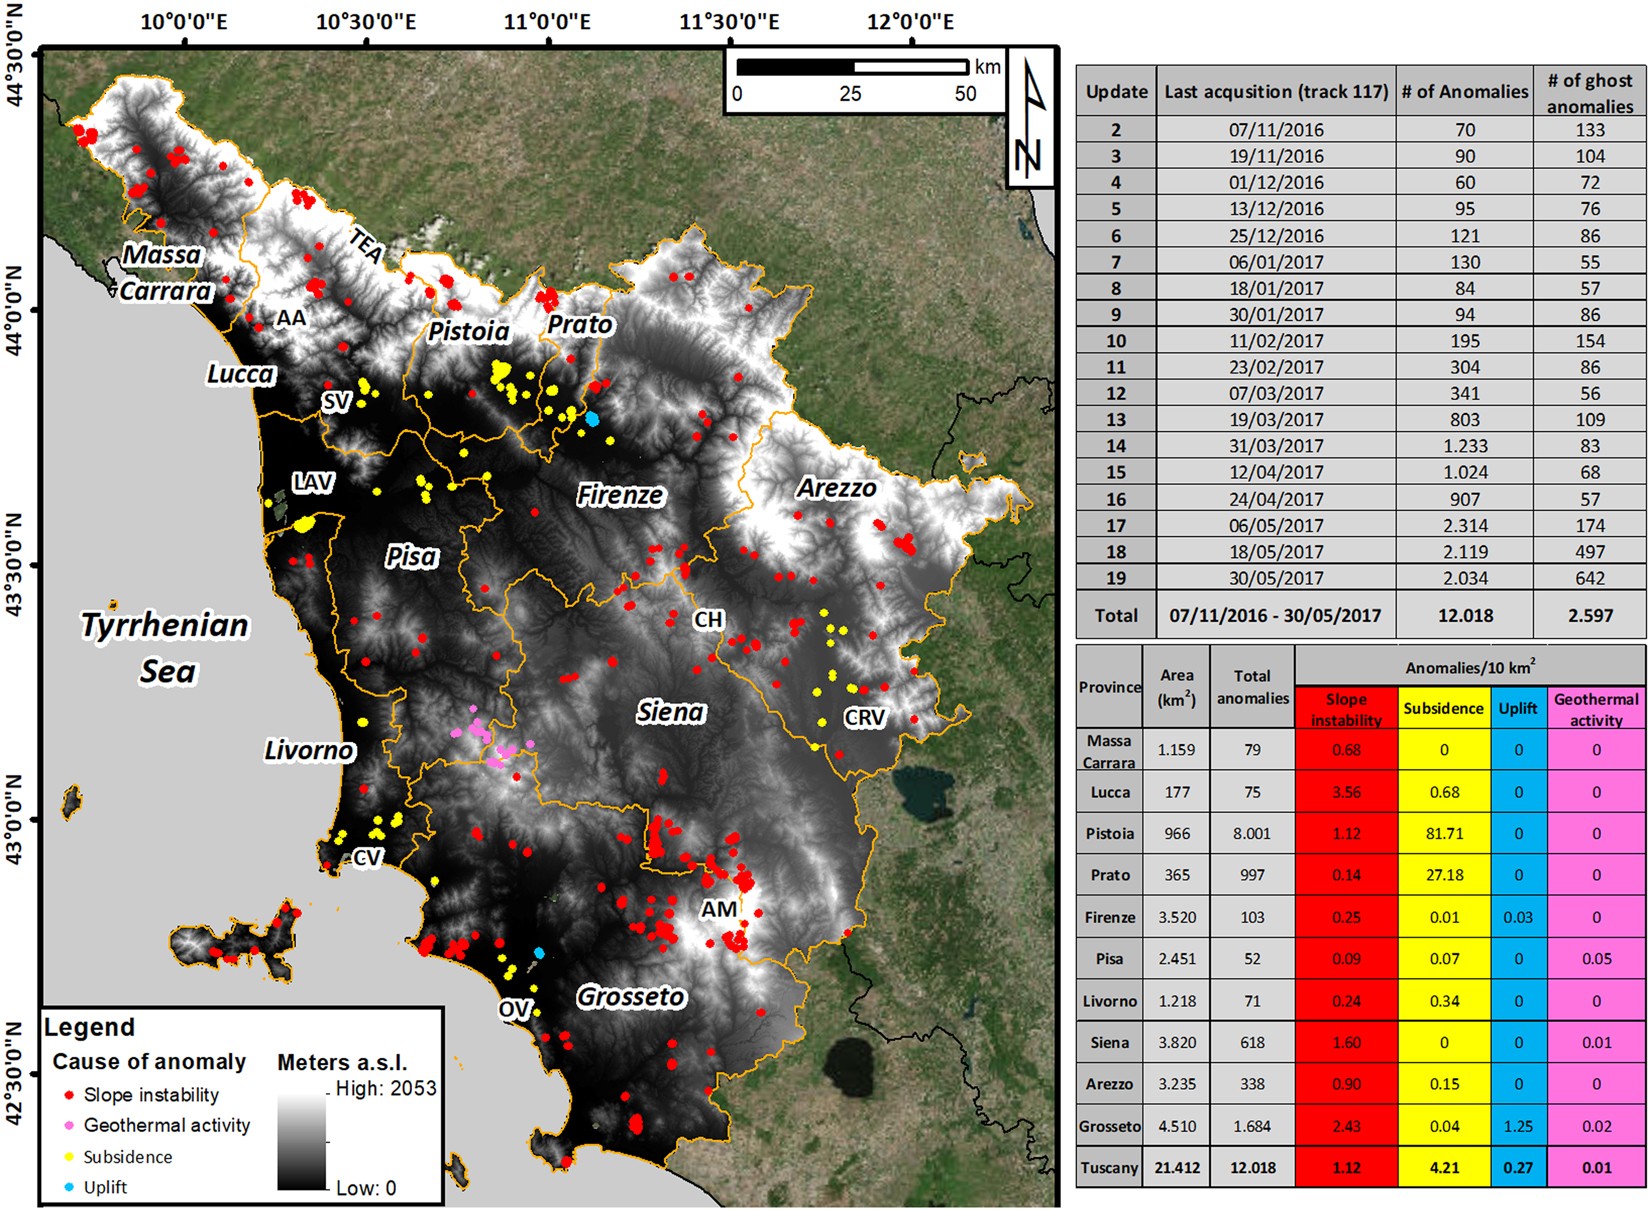1650x1210 pixels.
Task: Click the north arrow symbol on the map
Action: tap(1030, 118)
